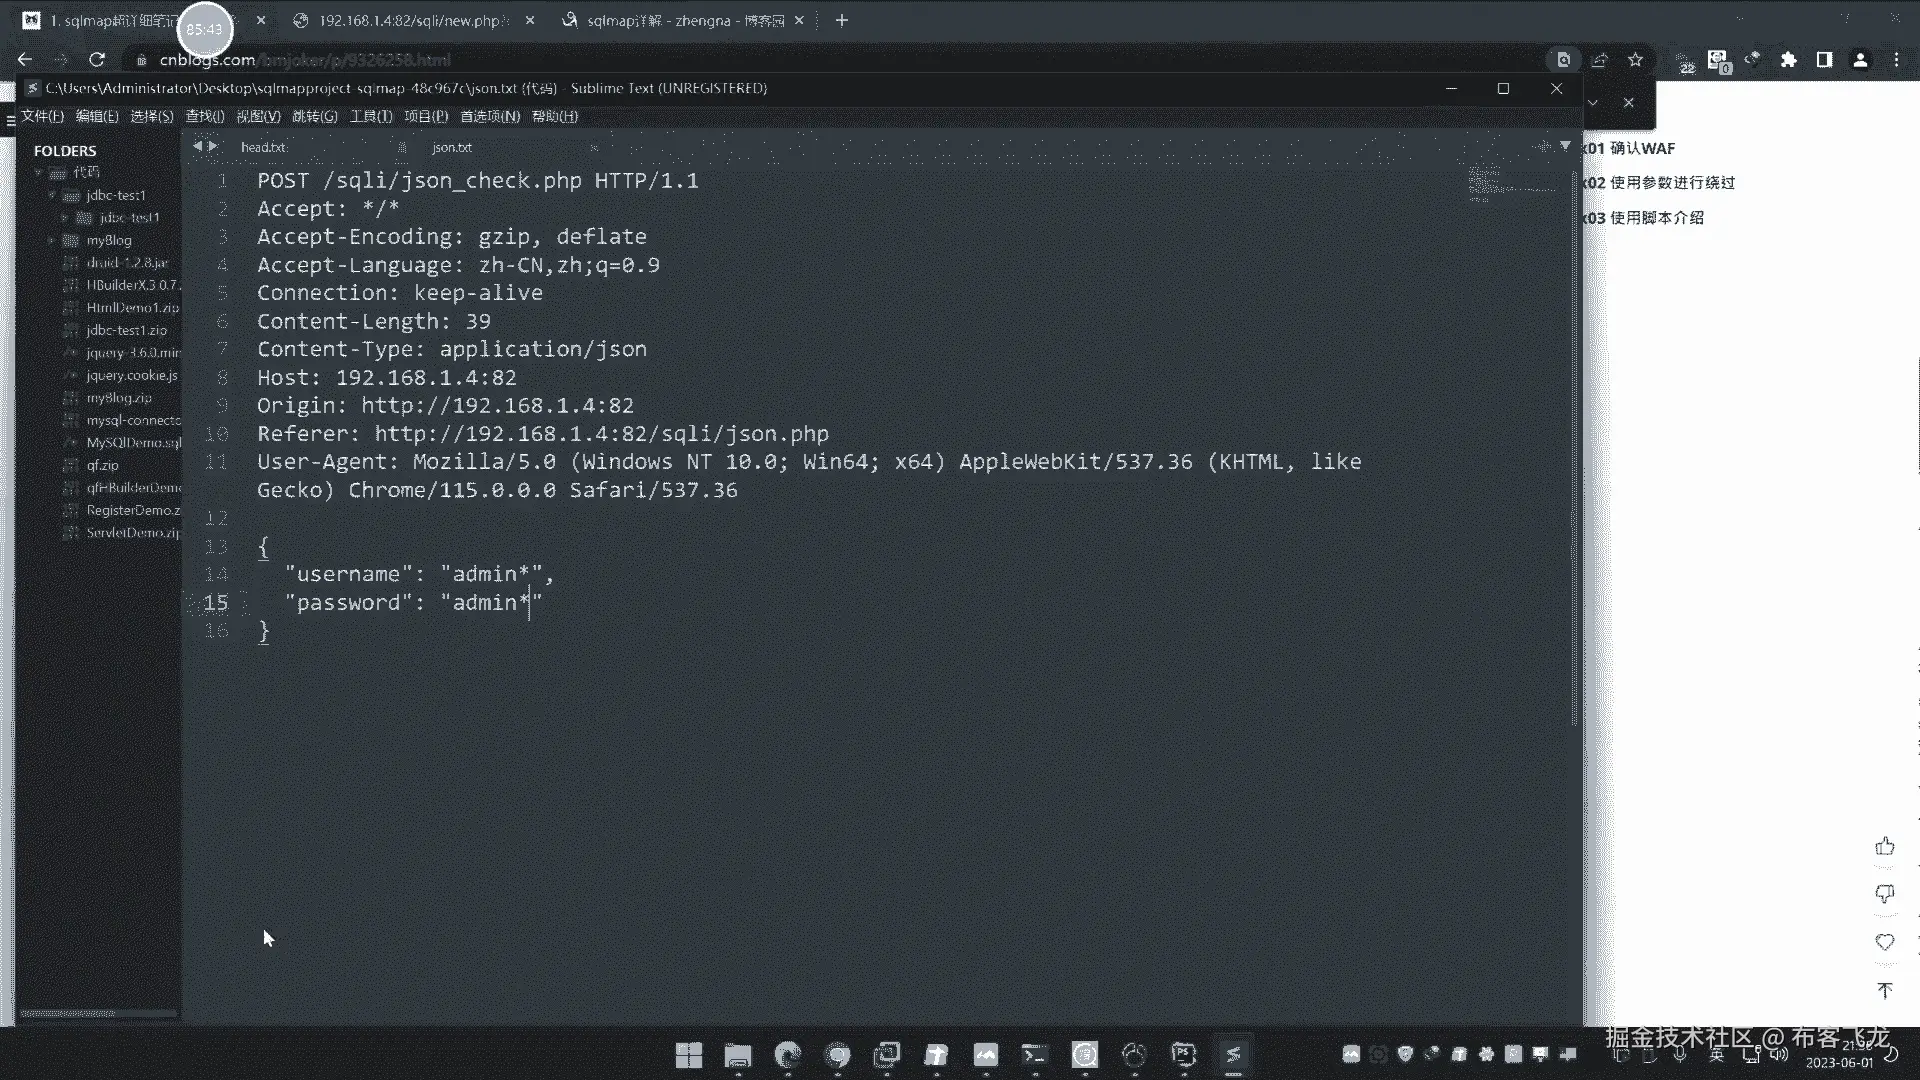Open the jquery.cookie.js file

131,375
